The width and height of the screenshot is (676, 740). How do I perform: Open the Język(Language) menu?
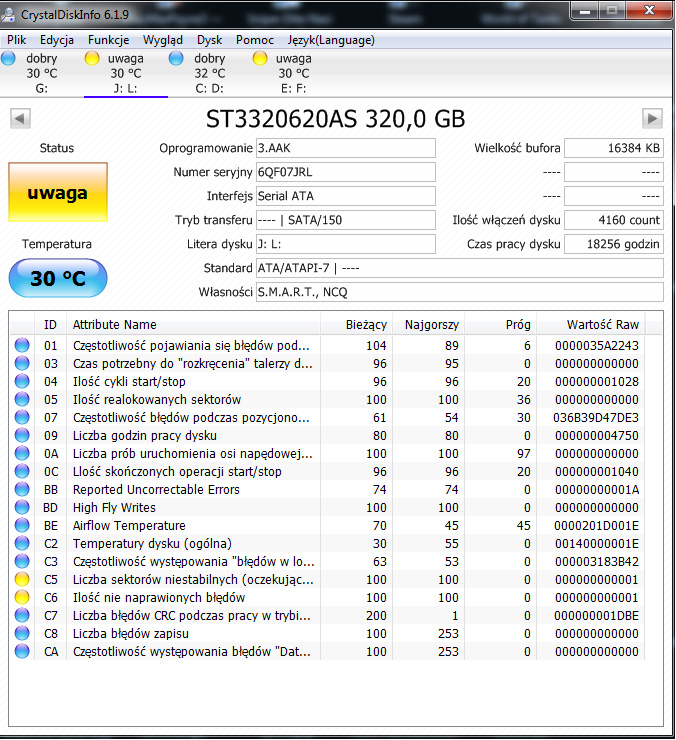click(331, 40)
